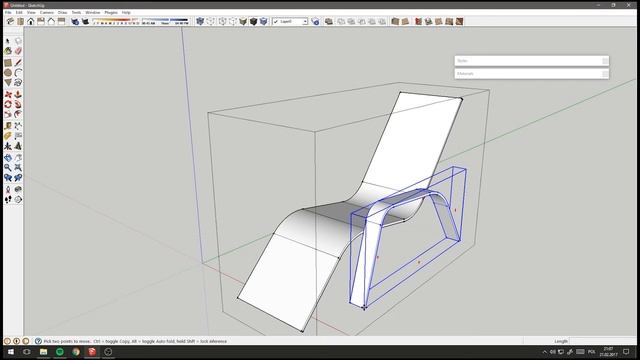Activate the Orbit camera tool
This screenshot has height=360, width=640.
(8, 158)
